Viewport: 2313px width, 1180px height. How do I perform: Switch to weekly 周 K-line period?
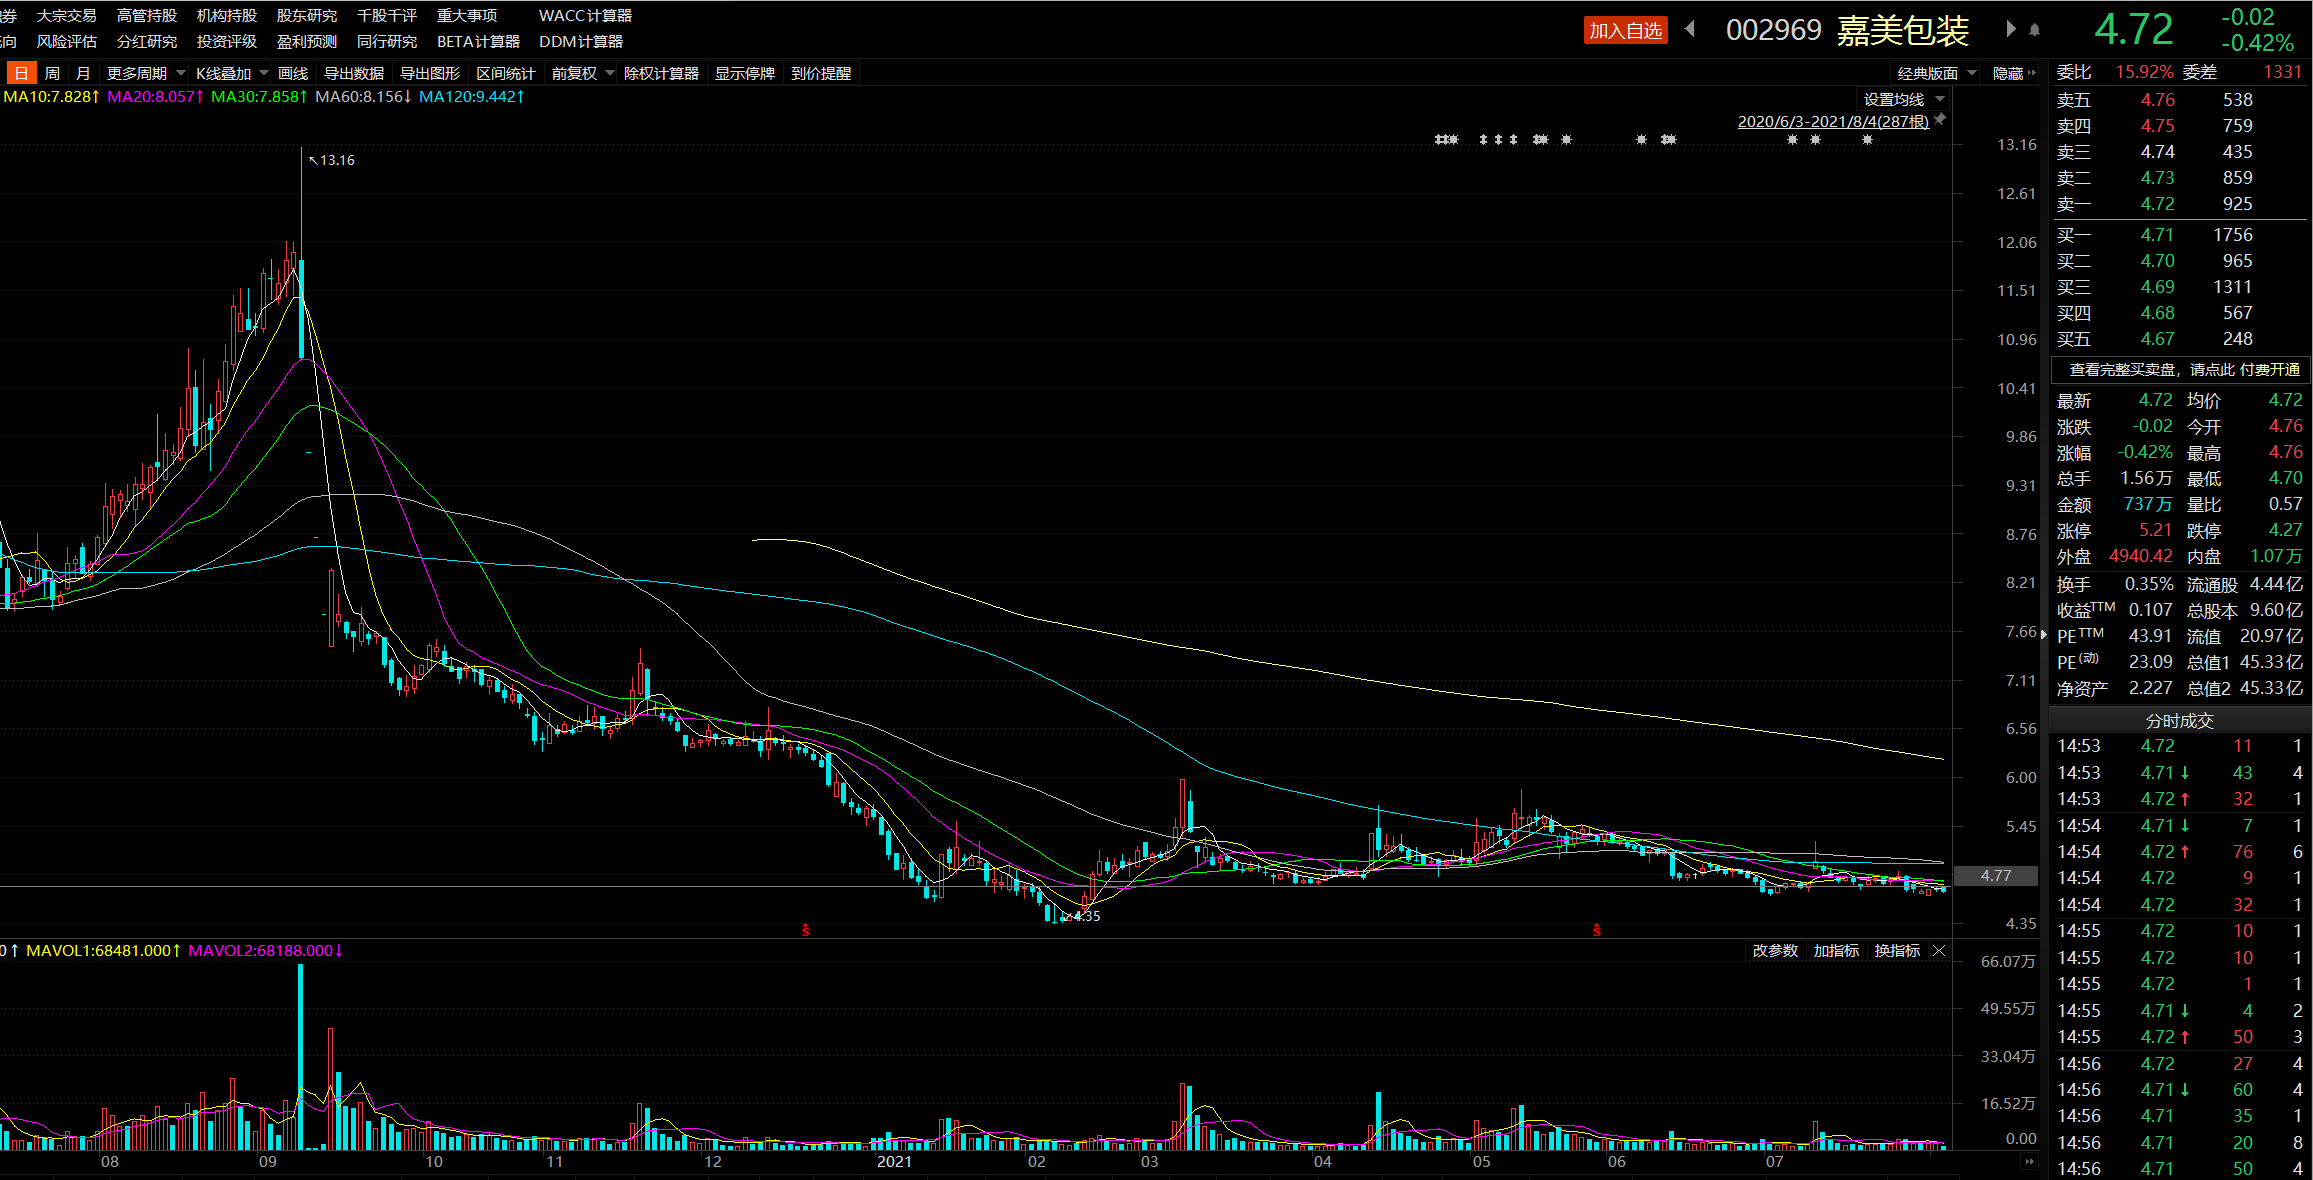(x=52, y=73)
